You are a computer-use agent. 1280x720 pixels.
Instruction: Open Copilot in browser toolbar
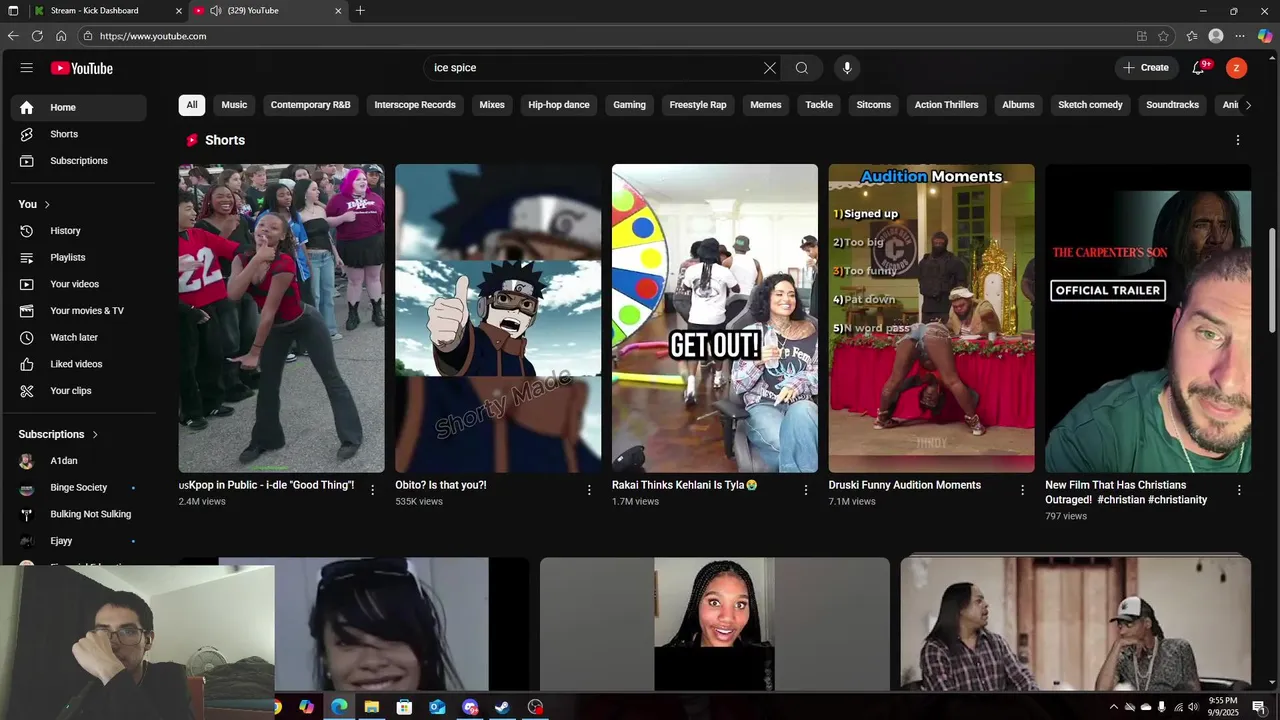click(1265, 36)
